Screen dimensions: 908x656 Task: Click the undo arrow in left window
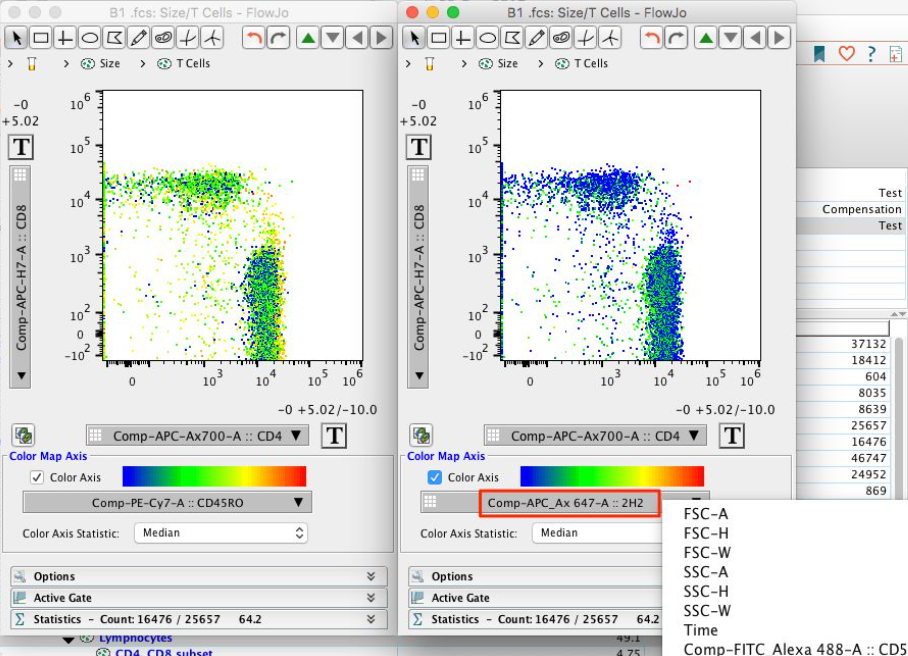click(253, 38)
